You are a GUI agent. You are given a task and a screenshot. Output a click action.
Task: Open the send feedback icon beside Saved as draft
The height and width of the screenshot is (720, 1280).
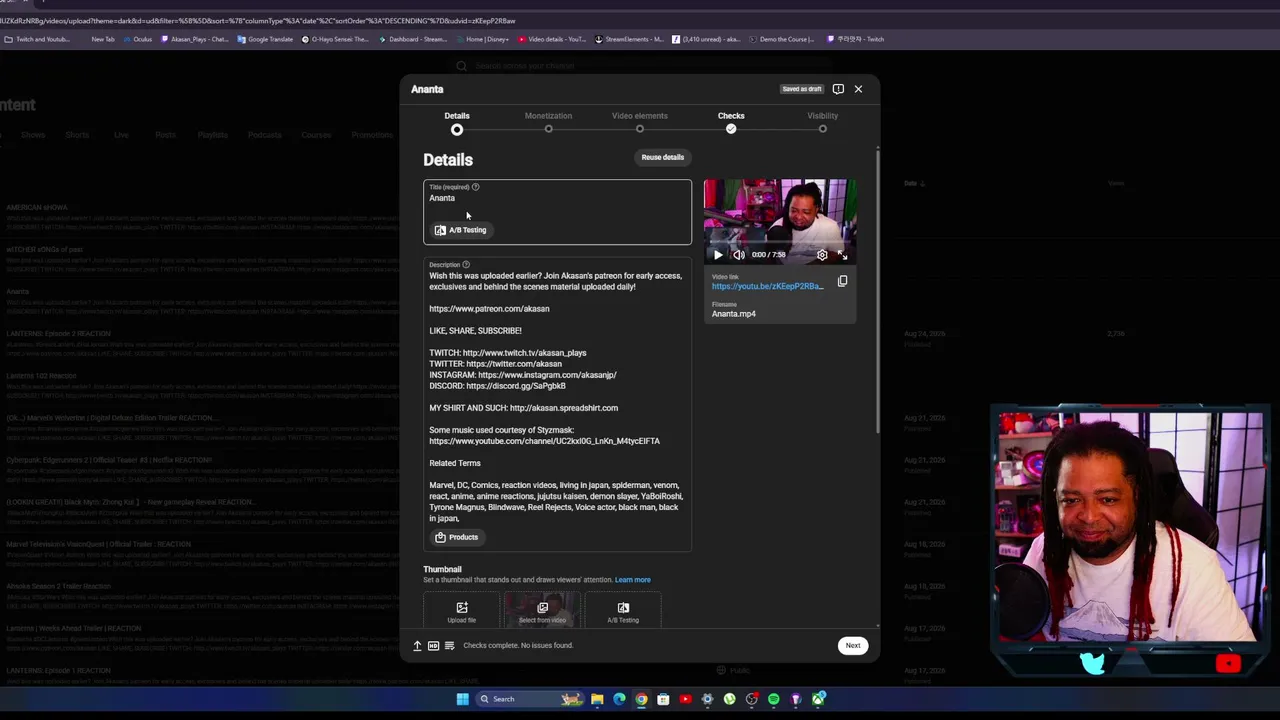838,89
